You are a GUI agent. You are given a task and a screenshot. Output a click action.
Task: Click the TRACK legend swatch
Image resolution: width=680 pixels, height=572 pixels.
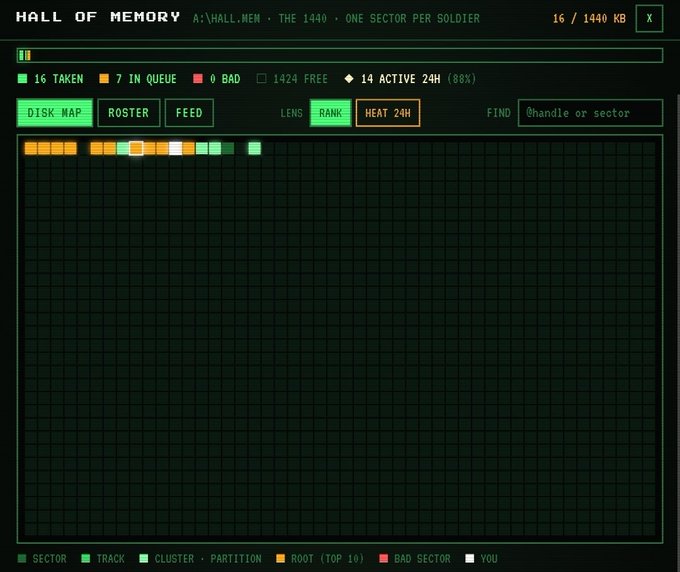click(86, 559)
